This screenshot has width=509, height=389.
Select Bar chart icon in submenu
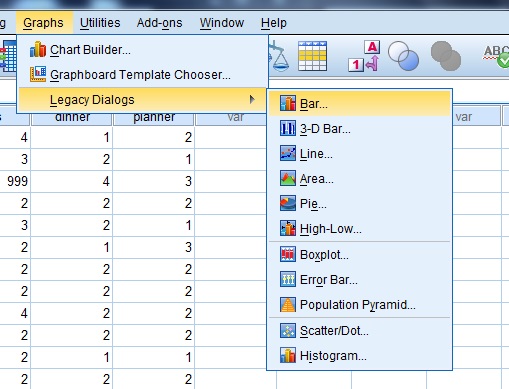click(288, 103)
